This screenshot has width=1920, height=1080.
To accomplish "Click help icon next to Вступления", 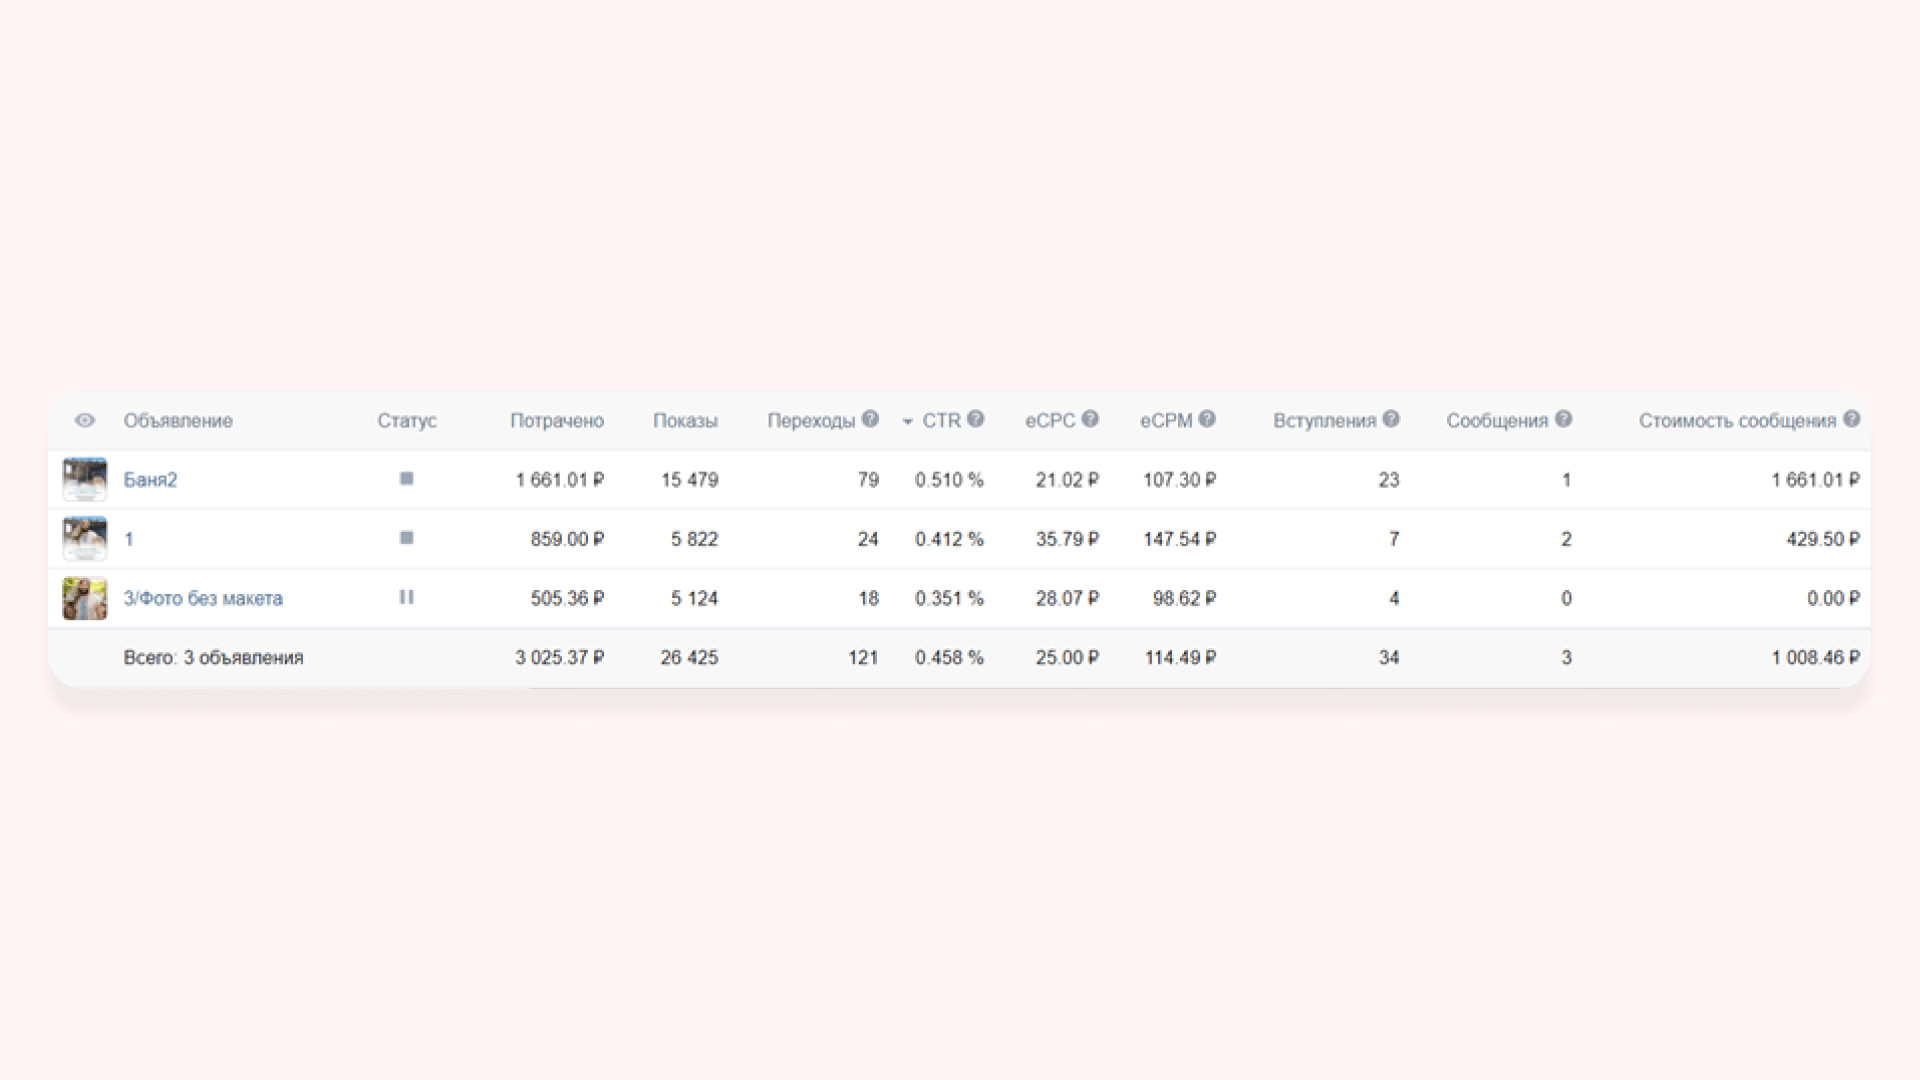I will click(1391, 420).
